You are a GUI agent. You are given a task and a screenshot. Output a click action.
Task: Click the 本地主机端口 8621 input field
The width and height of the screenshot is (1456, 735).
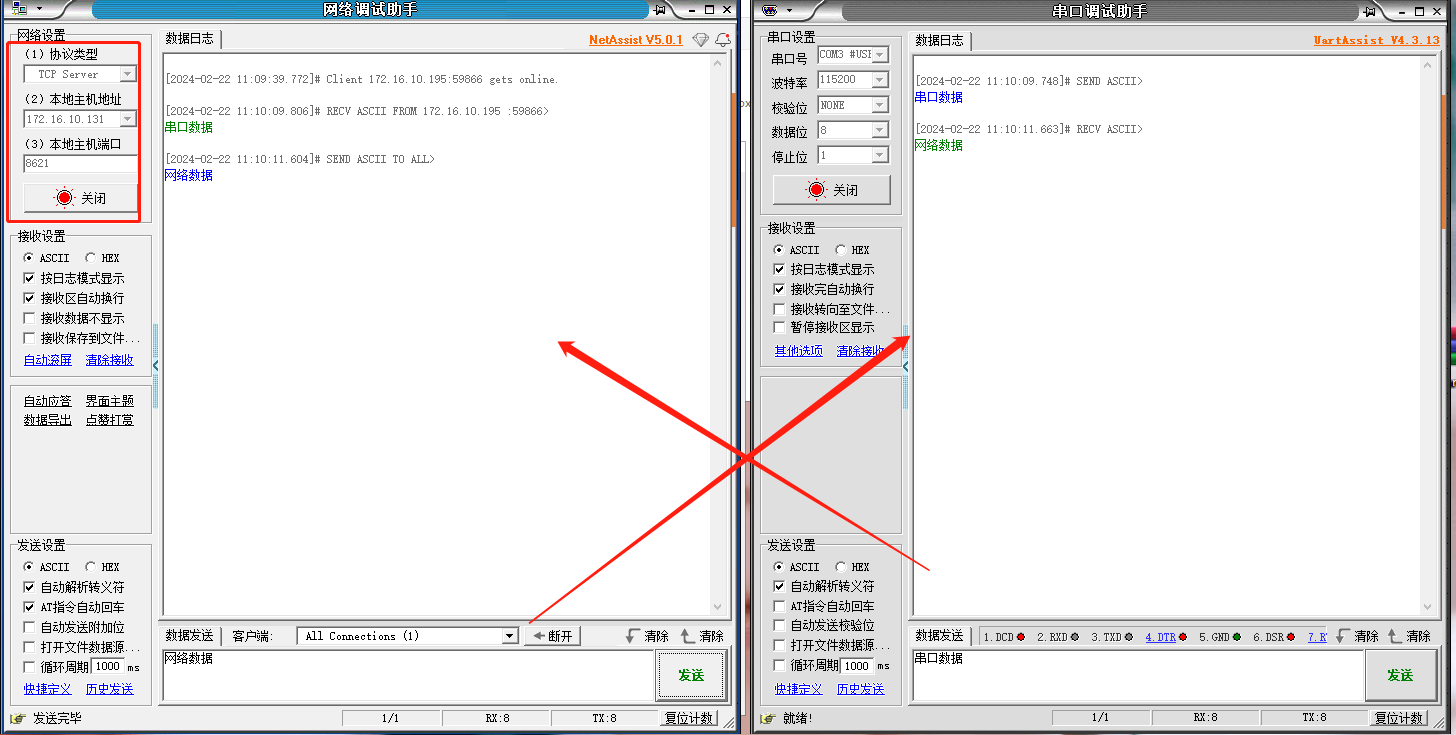tap(80, 164)
